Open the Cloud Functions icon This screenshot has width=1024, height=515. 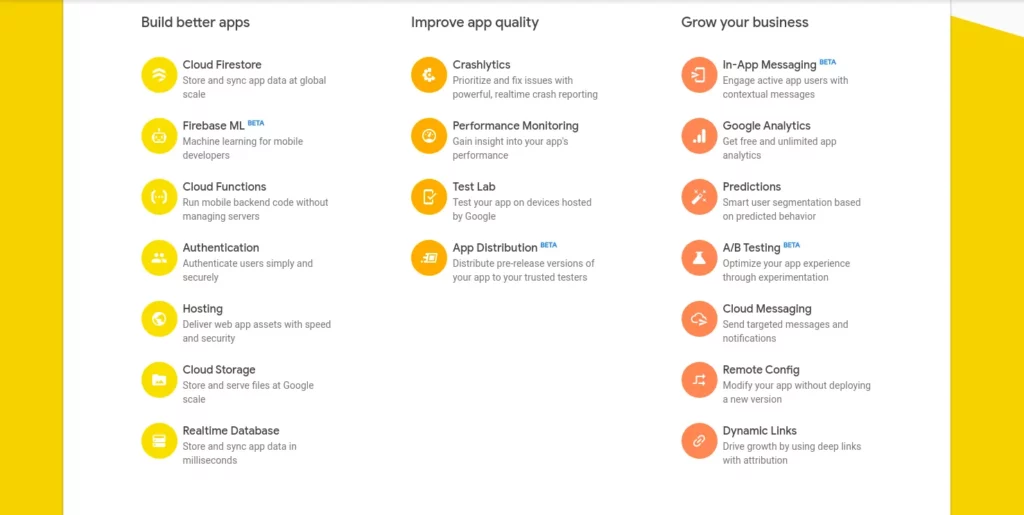coord(159,197)
